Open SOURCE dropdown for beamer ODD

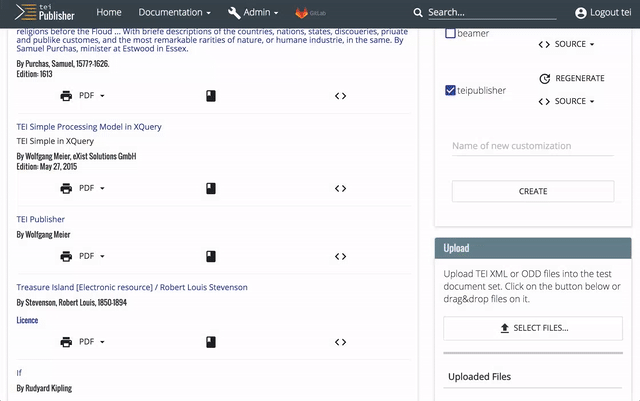[567, 44]
